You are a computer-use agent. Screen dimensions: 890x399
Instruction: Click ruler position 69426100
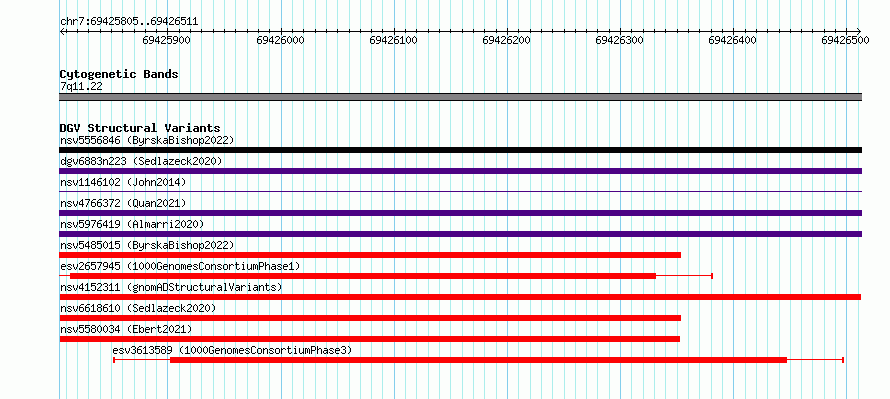coord(393,40)
